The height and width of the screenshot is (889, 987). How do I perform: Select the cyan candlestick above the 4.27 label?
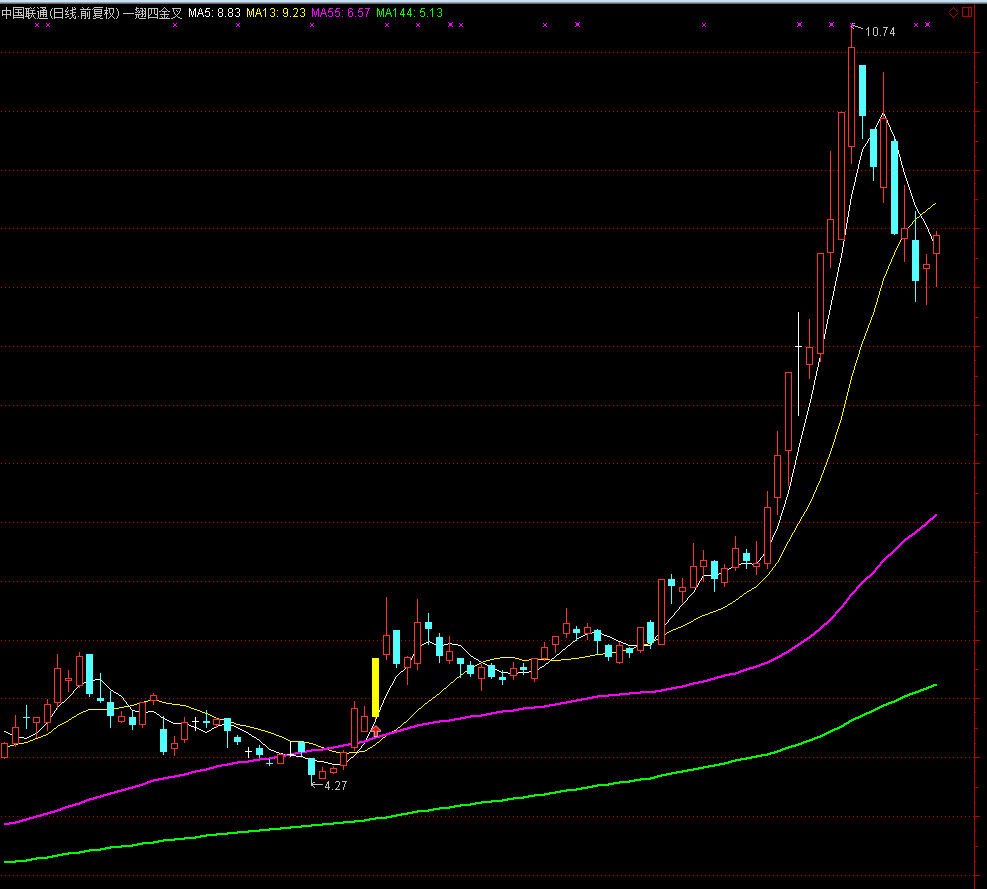(311, 767)
